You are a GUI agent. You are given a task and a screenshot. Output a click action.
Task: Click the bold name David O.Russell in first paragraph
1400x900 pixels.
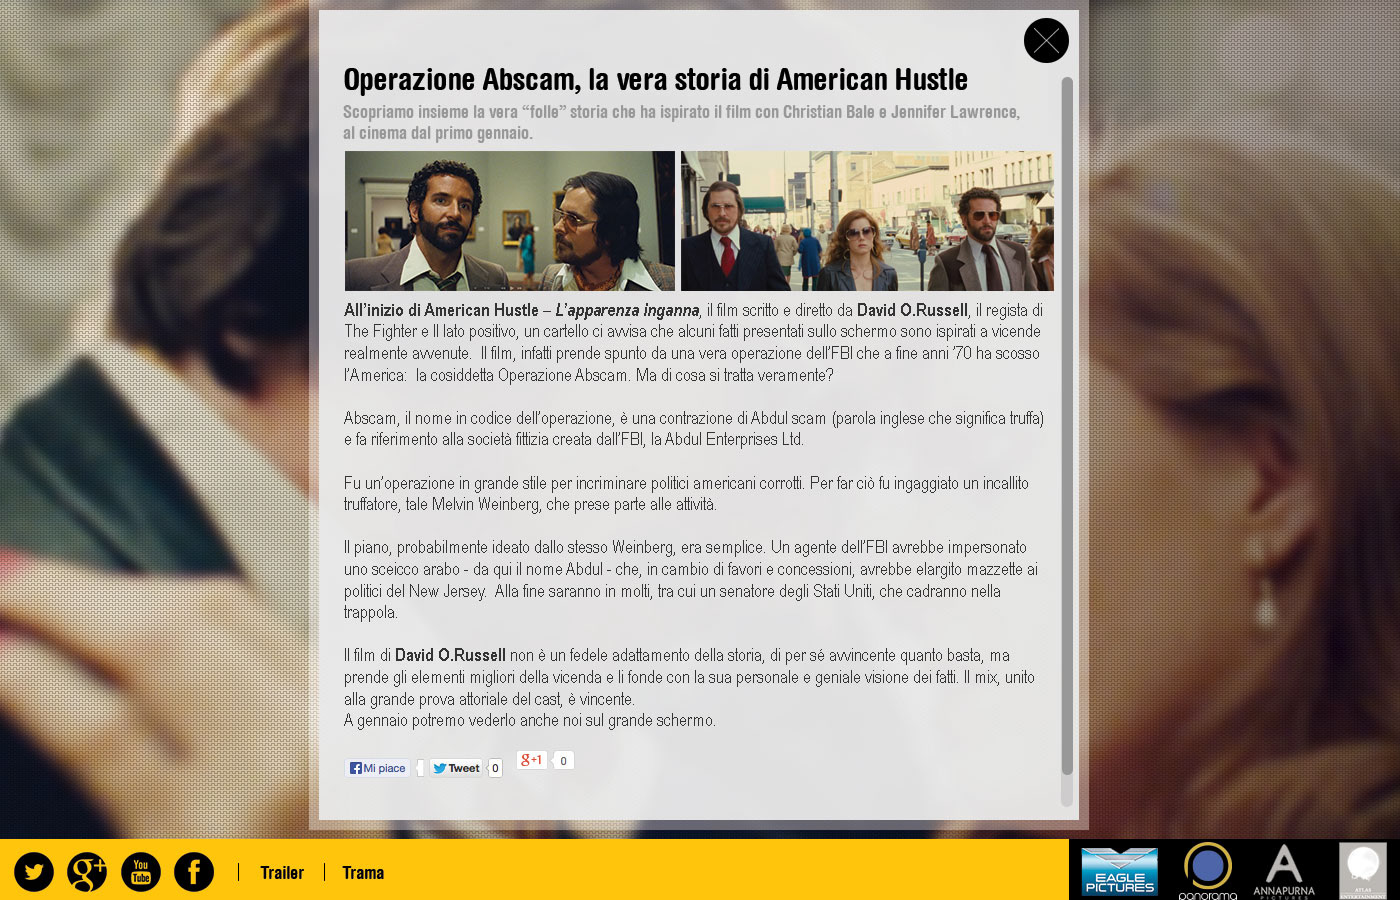coord(912,310)
